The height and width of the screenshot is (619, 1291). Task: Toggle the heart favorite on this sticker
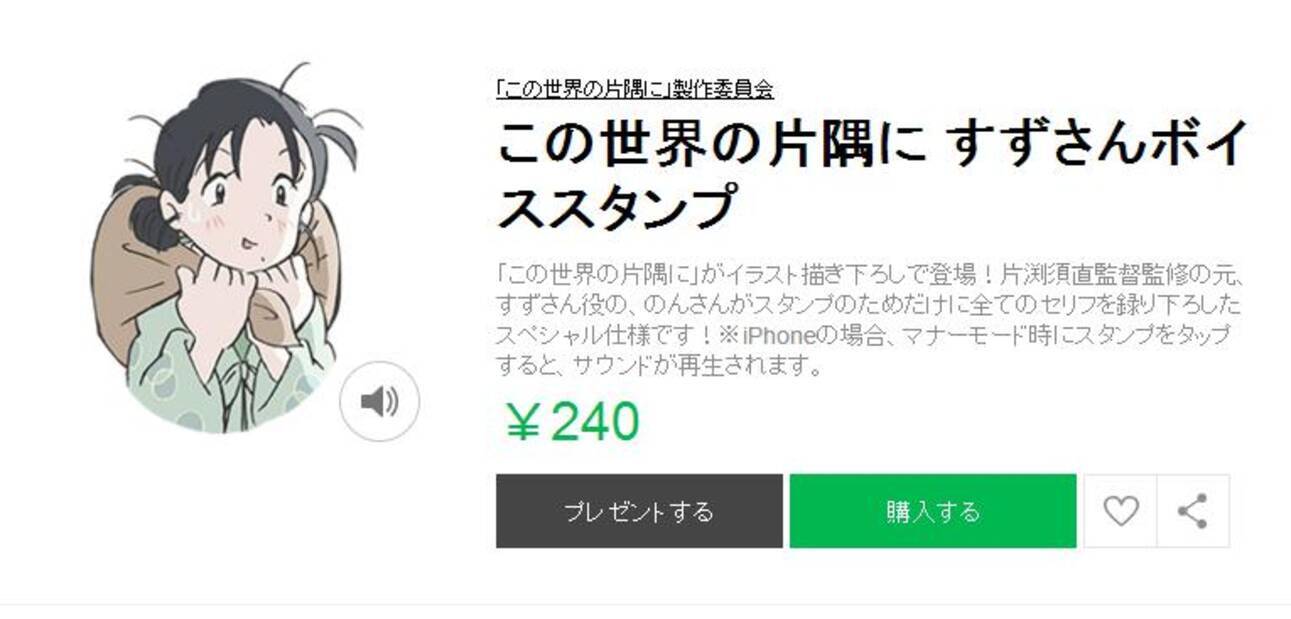pyautogui.click(x=1120, y=511)
